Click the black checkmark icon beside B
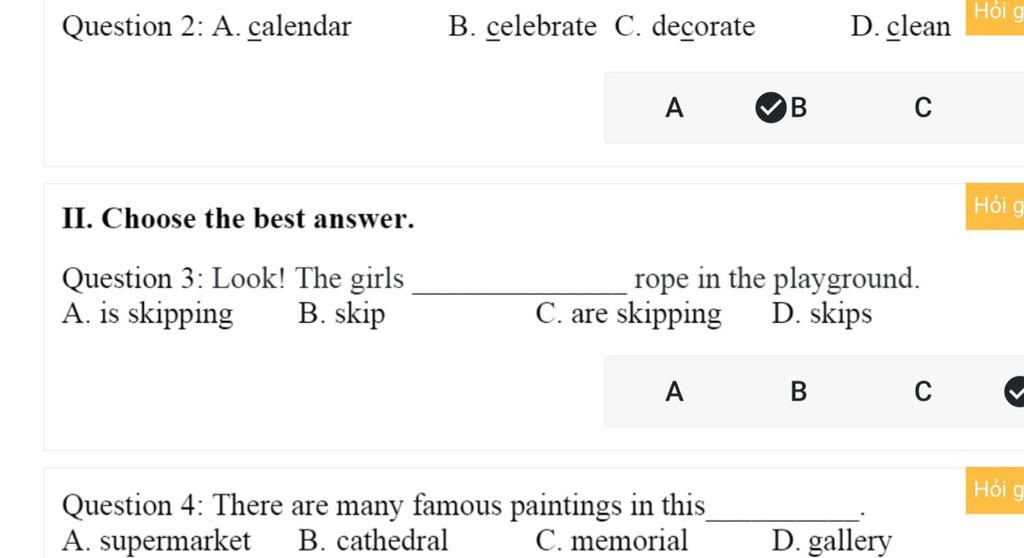Image resolution: width=1024 pixels, height=558 pixels. 771,108
